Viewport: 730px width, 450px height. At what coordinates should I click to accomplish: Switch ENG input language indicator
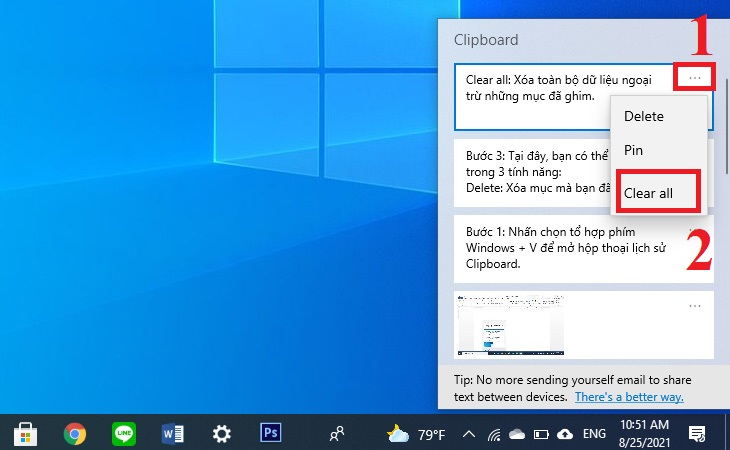(594, 434)
